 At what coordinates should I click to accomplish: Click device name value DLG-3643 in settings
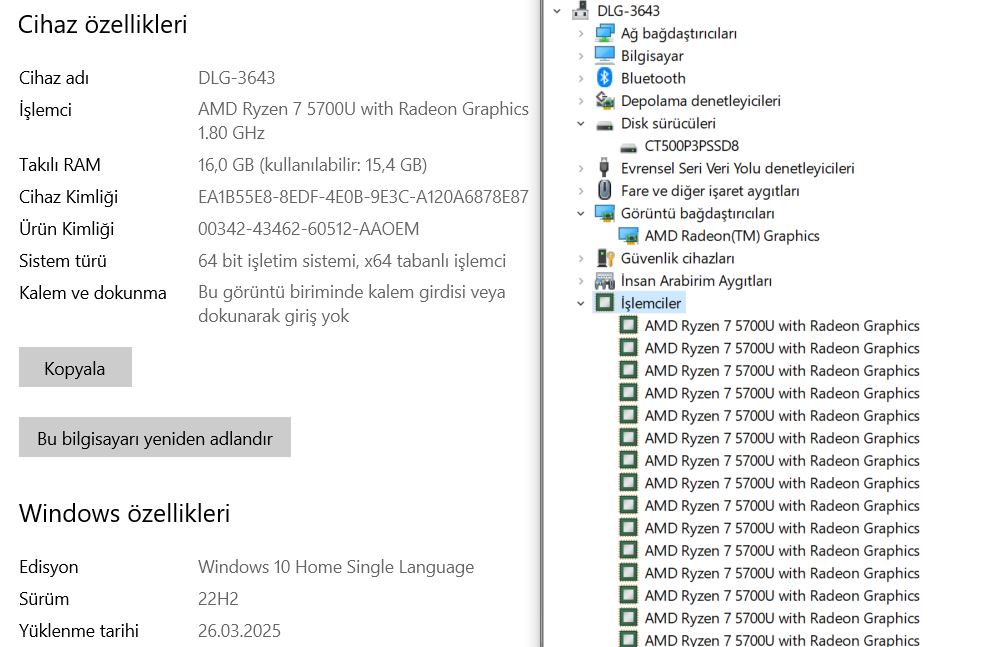click(x=237, y=78)
